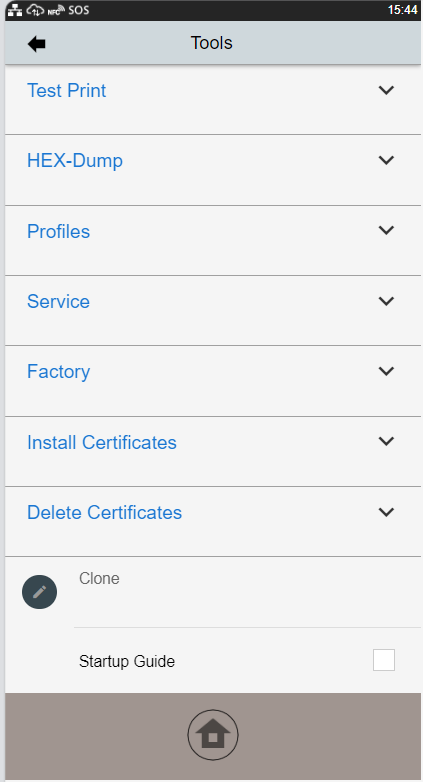
Task: Click the 15:44 clock display
Action: point(402,10)
